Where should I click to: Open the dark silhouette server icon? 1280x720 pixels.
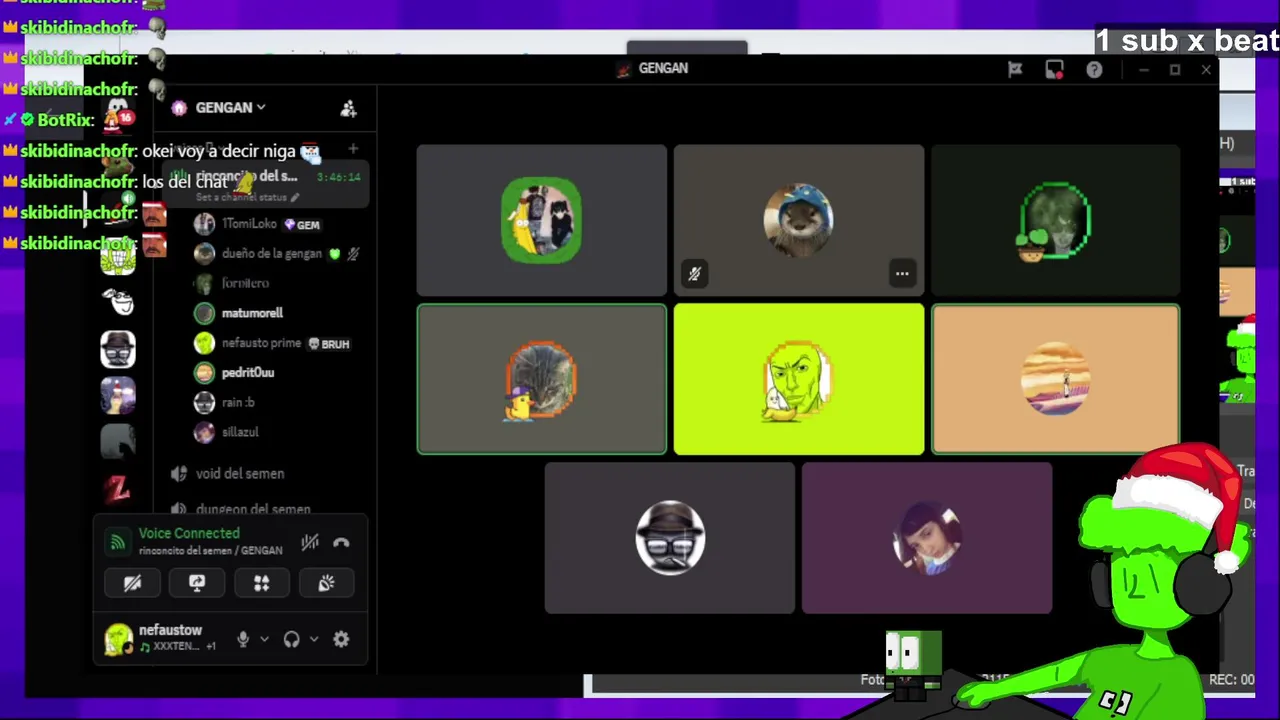pos(118,441)
